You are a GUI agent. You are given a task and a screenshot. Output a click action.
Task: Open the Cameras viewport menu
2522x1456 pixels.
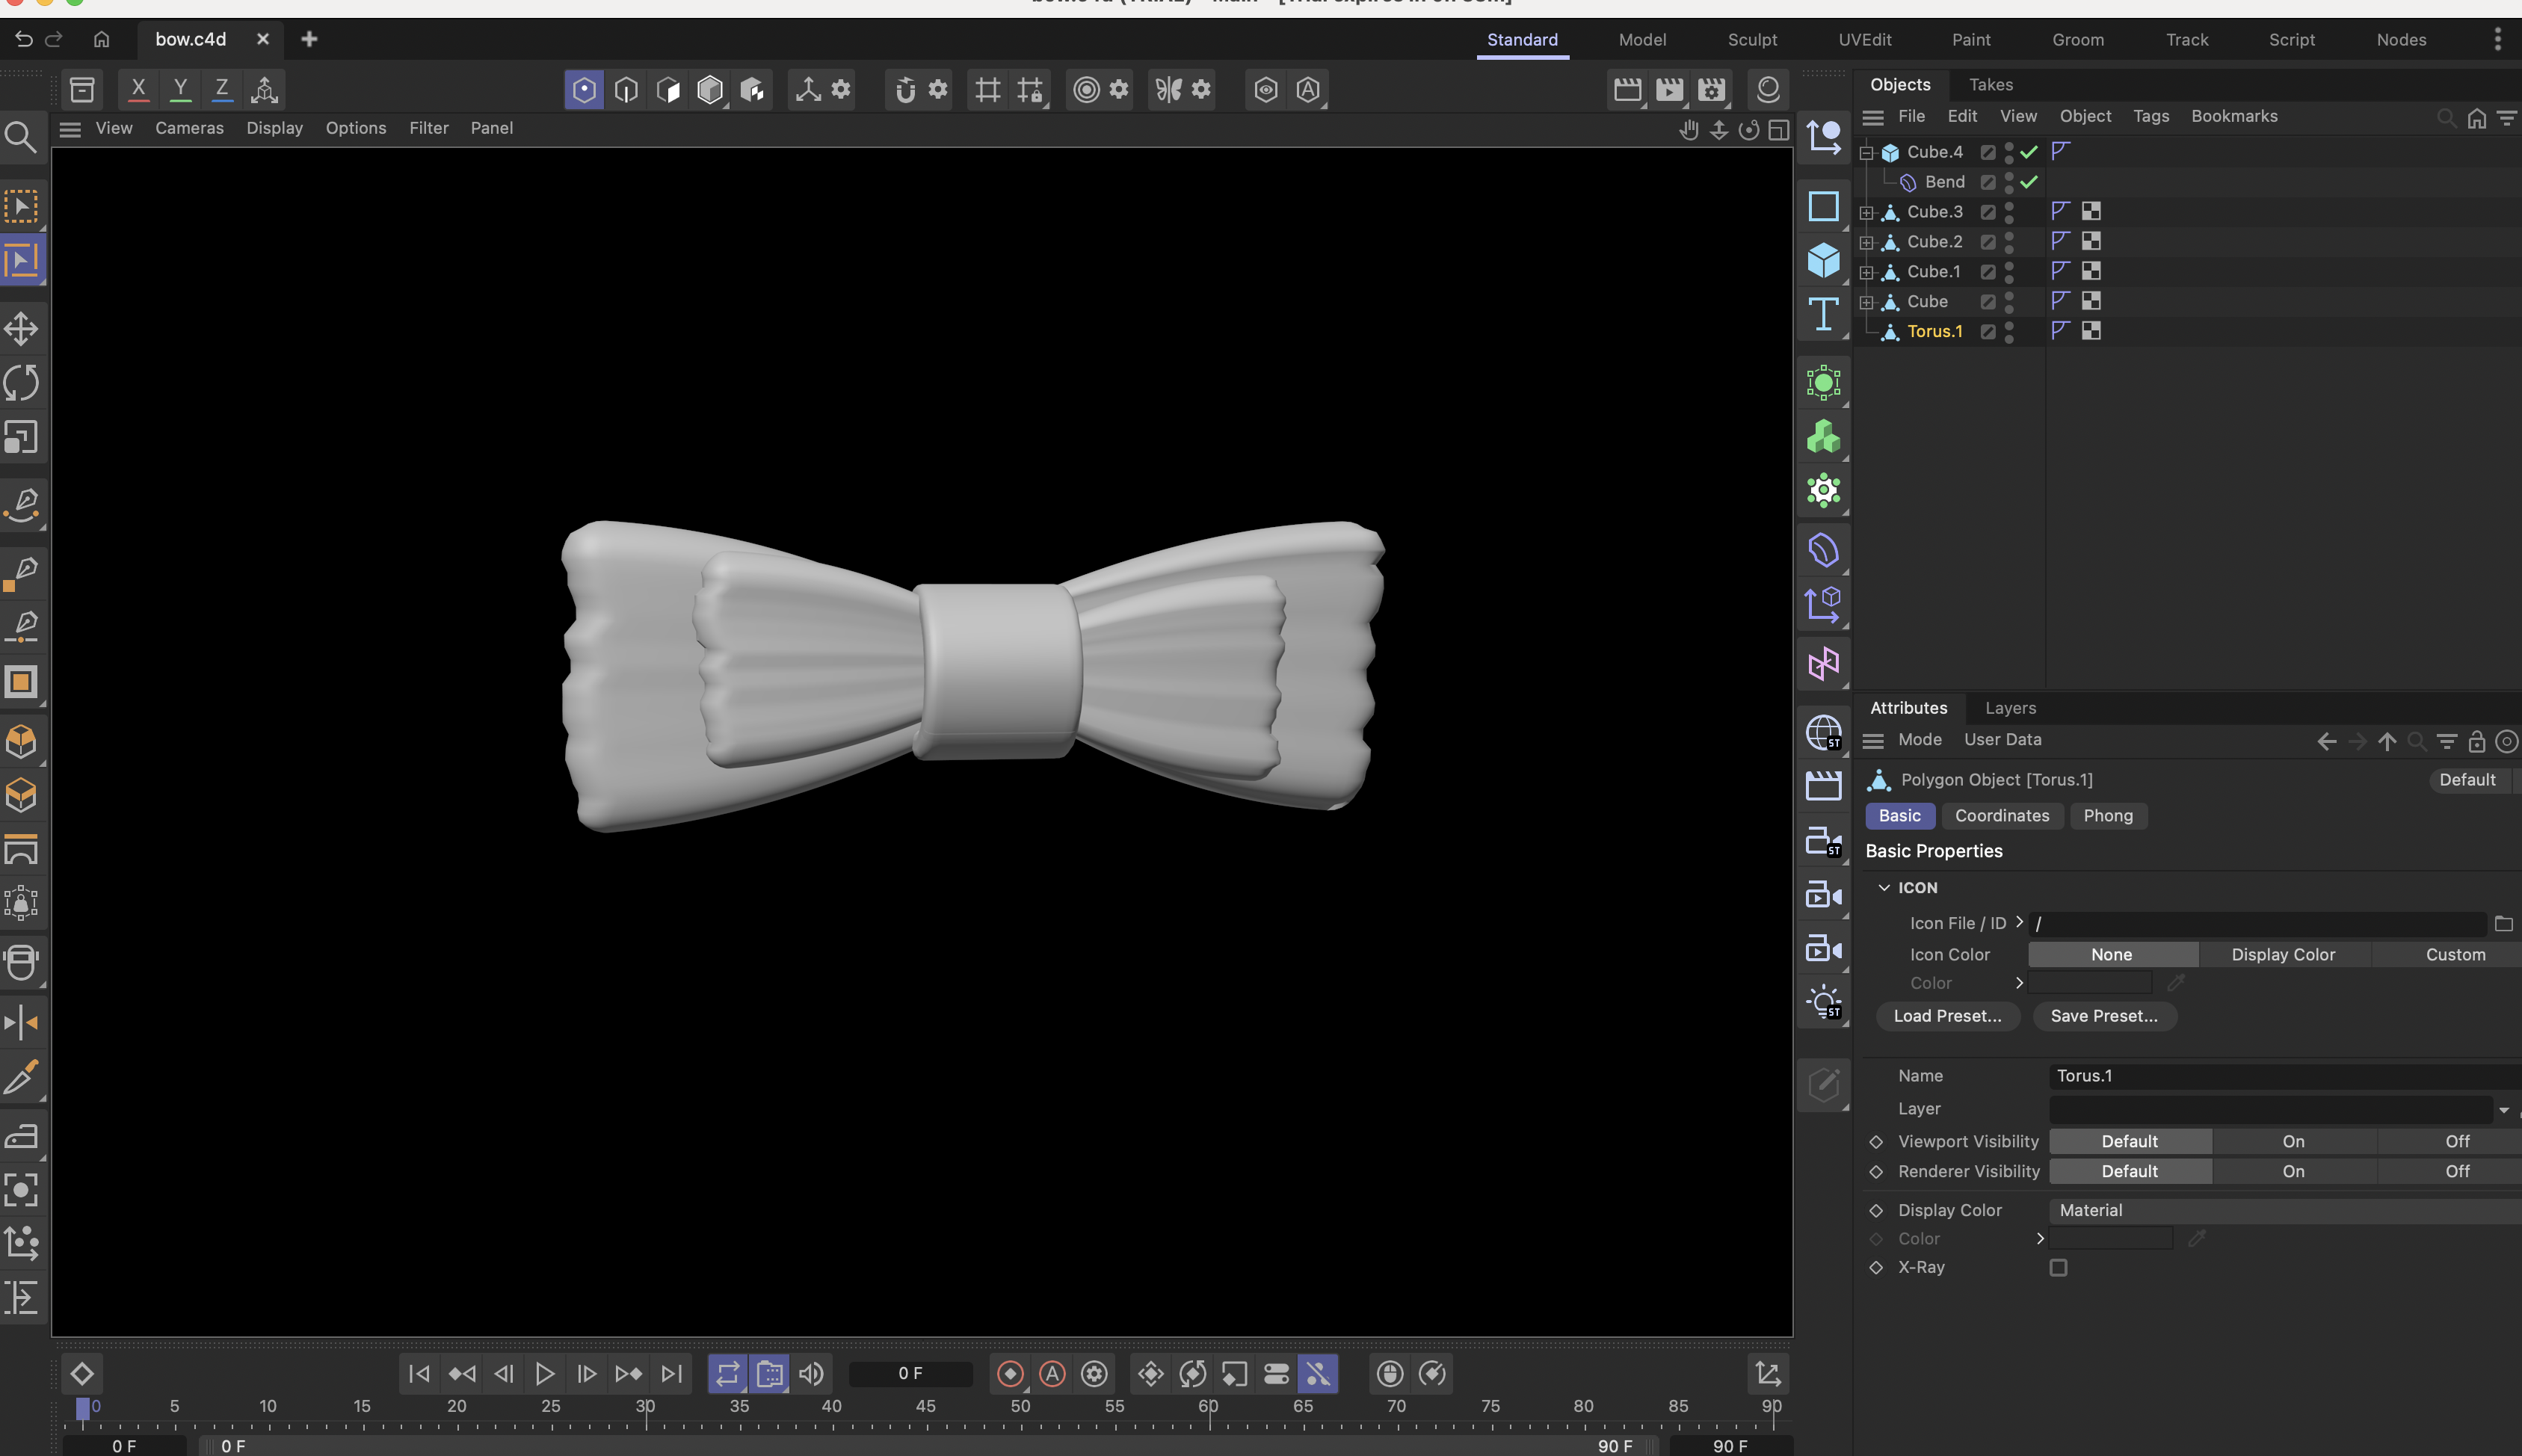coord(189,128)
